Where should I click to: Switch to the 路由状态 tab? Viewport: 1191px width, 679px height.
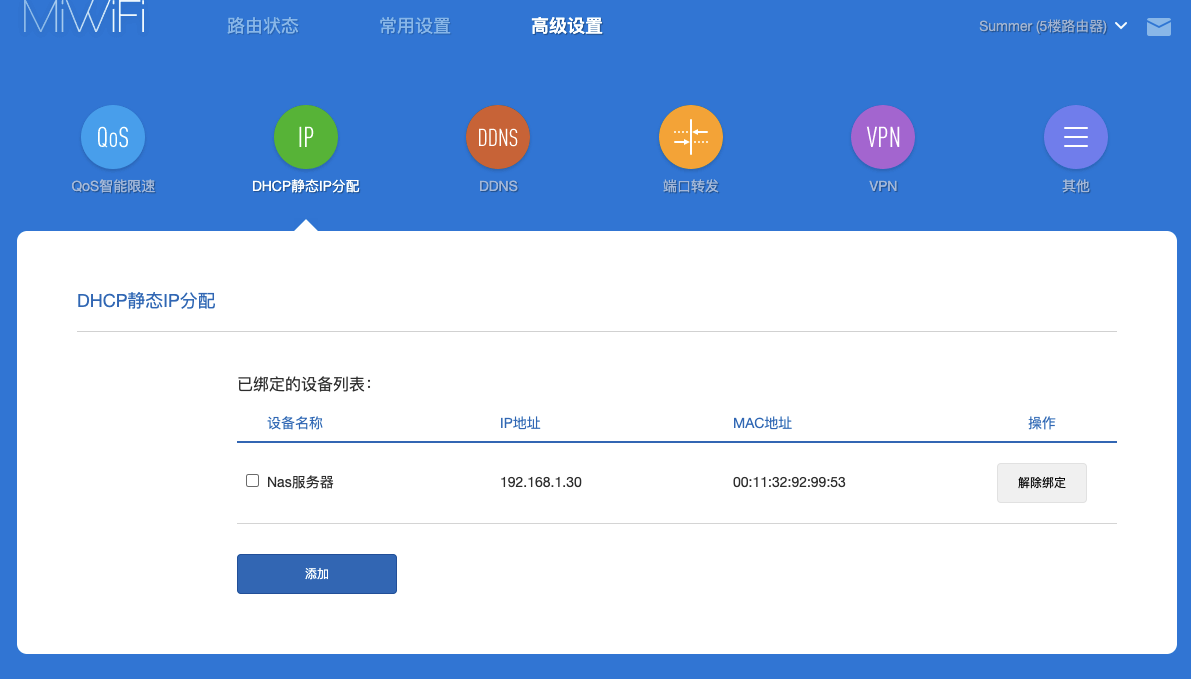[x=263, y=26]
